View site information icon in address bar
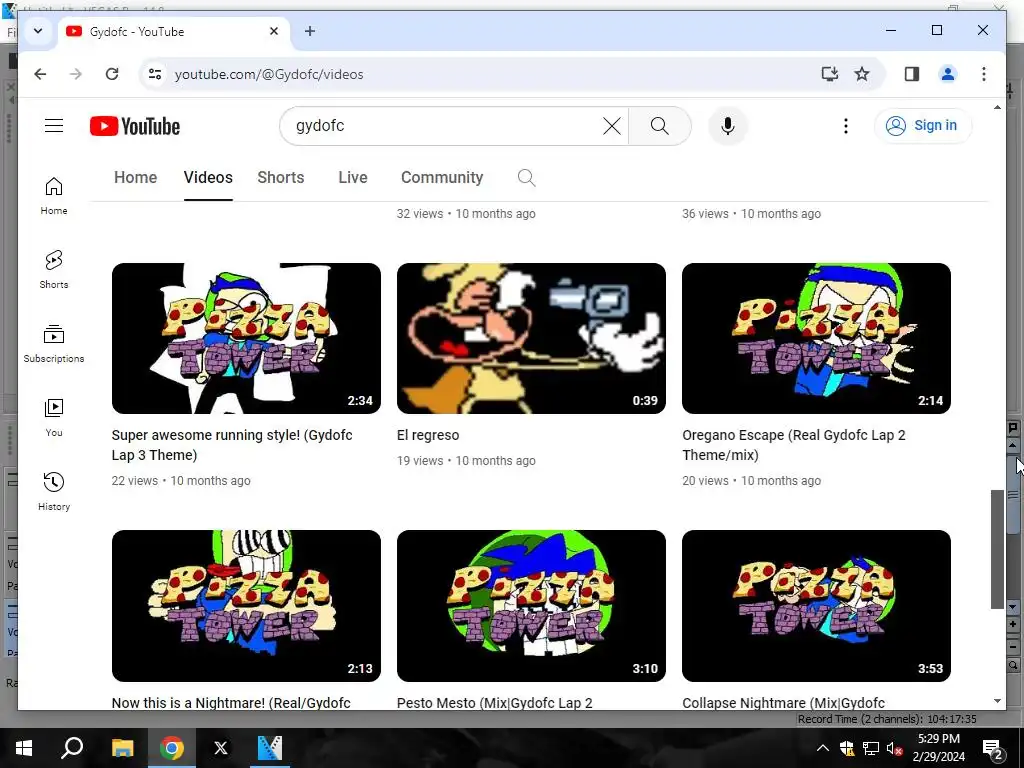The height and width of the screenshot is (768, 1024). (x=155, y=74)
